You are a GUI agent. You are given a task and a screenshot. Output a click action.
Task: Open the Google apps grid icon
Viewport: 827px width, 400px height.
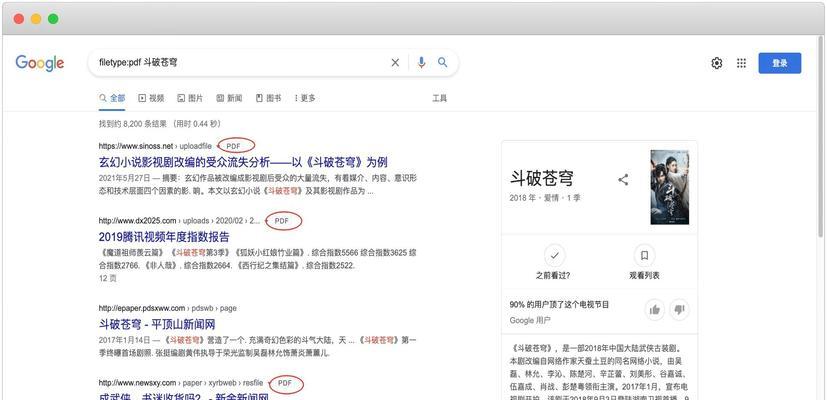(742, 63)
